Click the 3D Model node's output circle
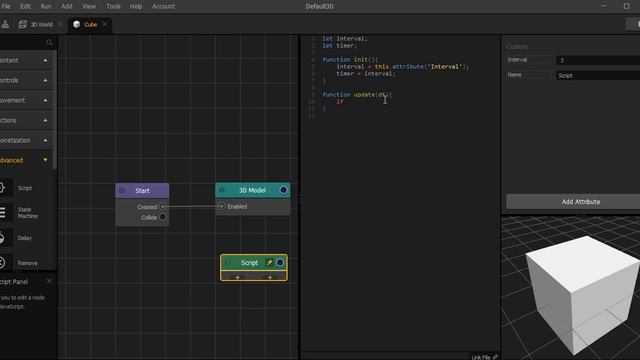The image size is (640, 360). (x=283, y=190)
